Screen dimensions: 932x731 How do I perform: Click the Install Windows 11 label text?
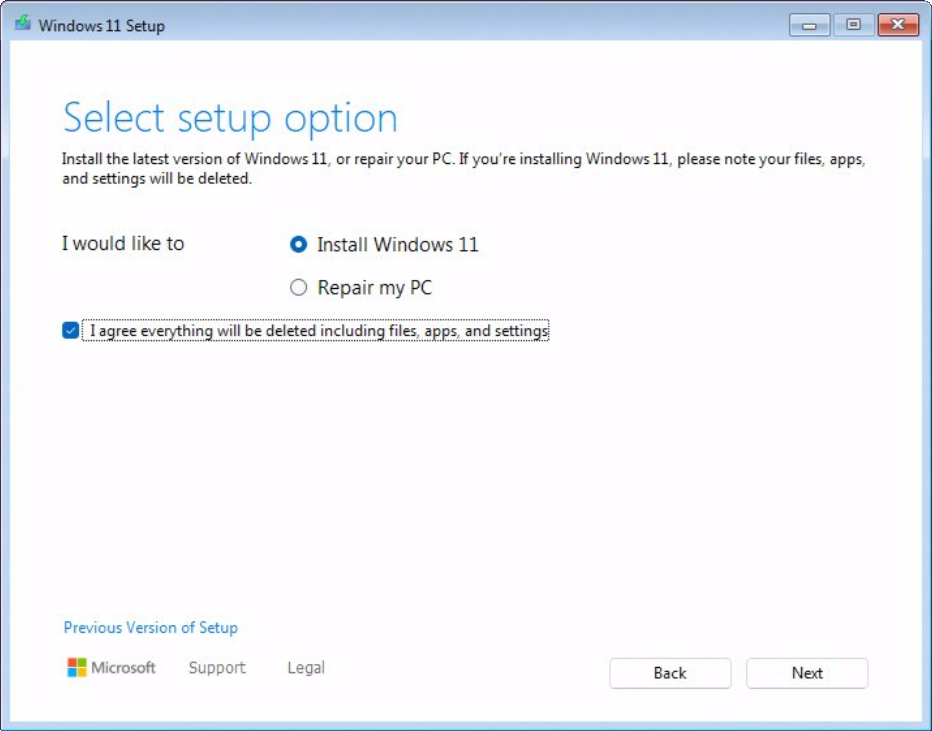point(397,243)
